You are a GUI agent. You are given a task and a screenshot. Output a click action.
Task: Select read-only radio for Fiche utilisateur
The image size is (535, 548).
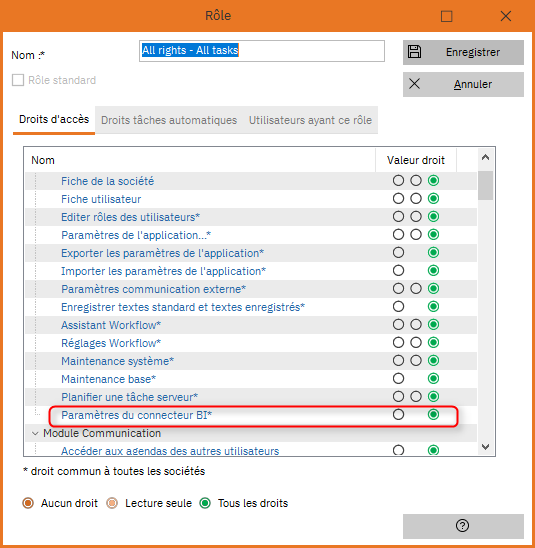[416, 199]
